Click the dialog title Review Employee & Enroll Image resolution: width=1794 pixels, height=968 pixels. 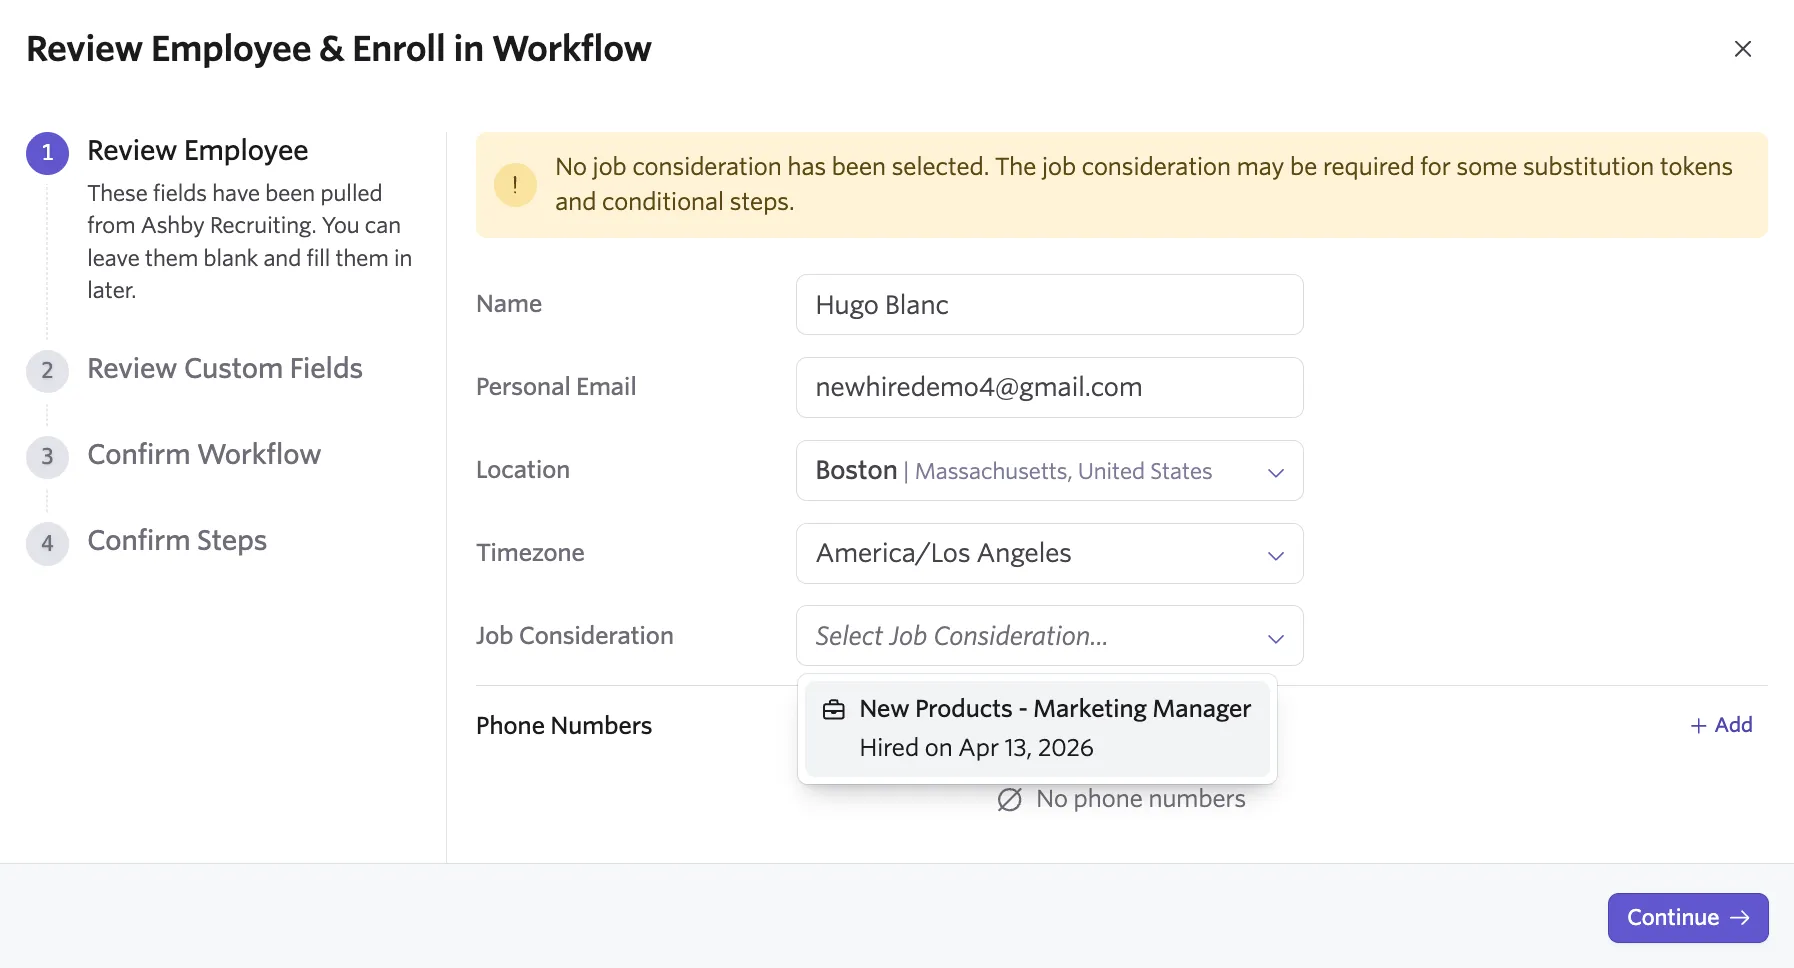pyautogui.click(x=339, y=49)
